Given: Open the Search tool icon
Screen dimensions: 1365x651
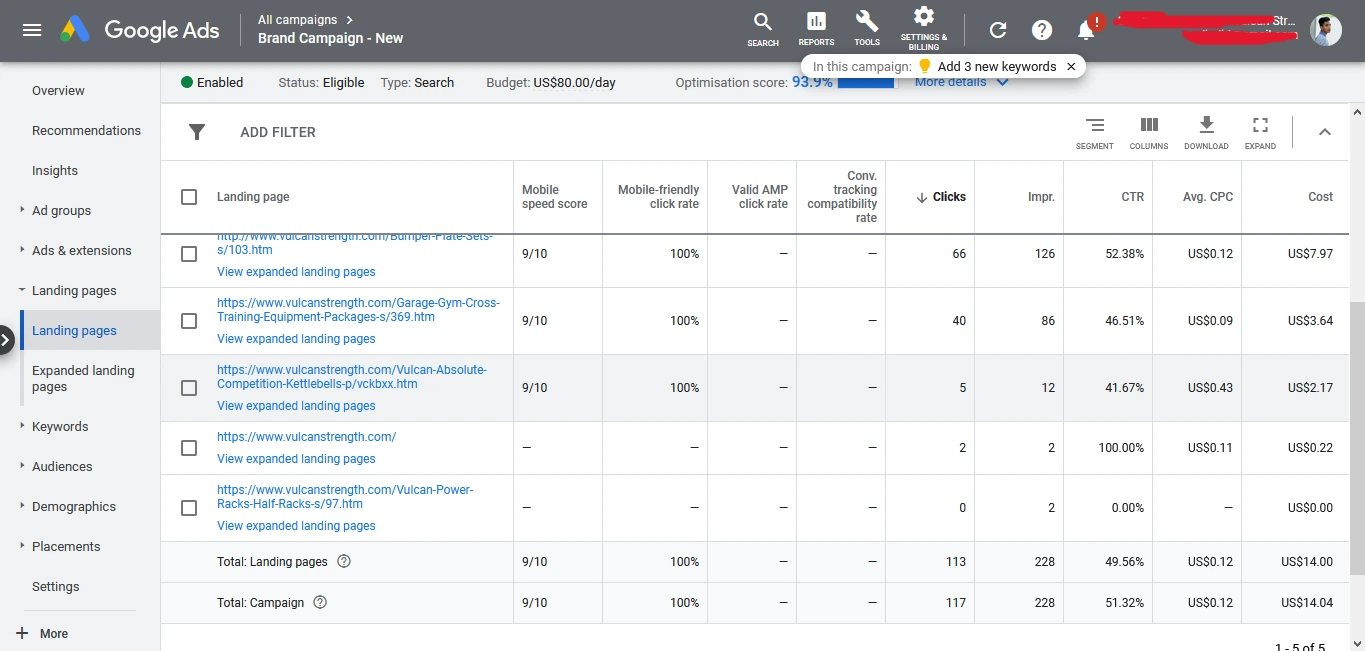Looking at the screenshot, I should tap(763, 29).
